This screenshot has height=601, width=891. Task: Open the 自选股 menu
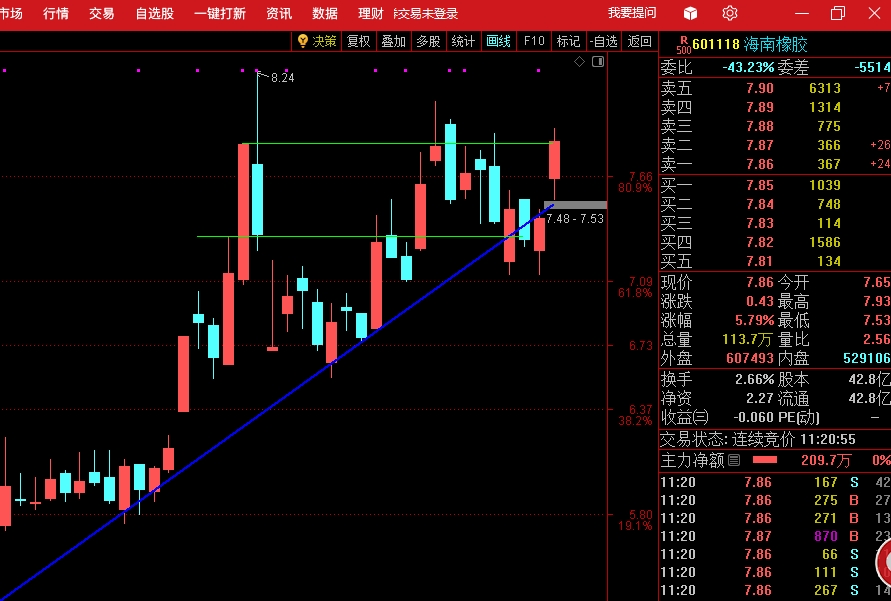click(x=155, y=13)
